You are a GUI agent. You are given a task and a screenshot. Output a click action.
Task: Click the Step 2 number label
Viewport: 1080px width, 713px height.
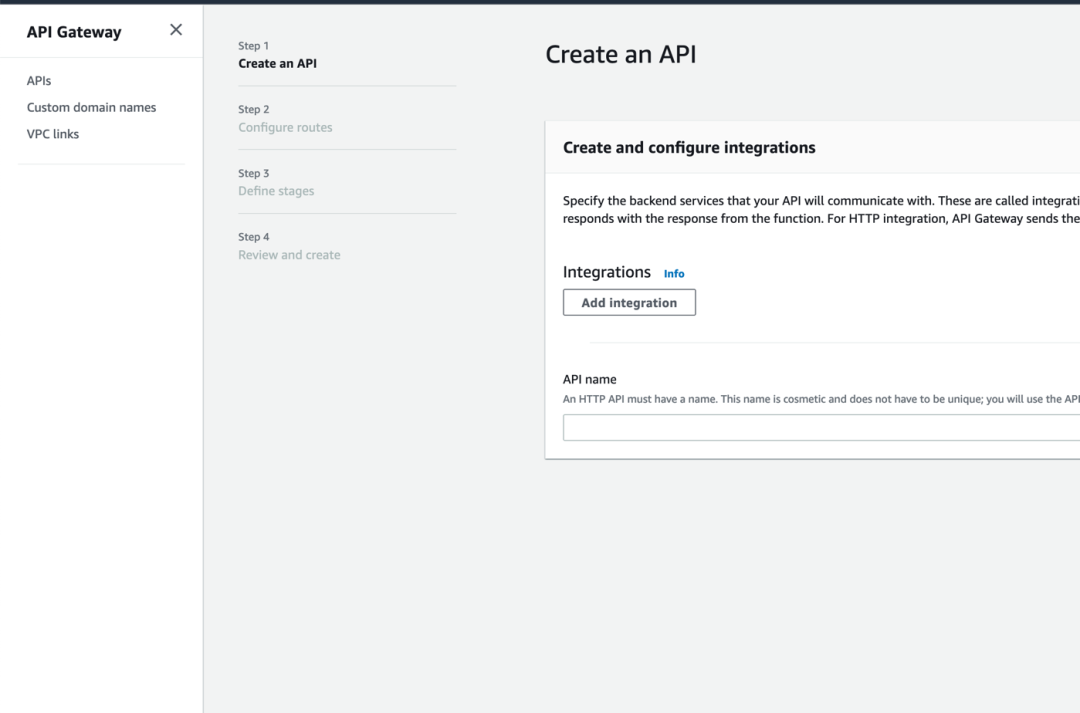pyautogui.click(x=254, y=110)
